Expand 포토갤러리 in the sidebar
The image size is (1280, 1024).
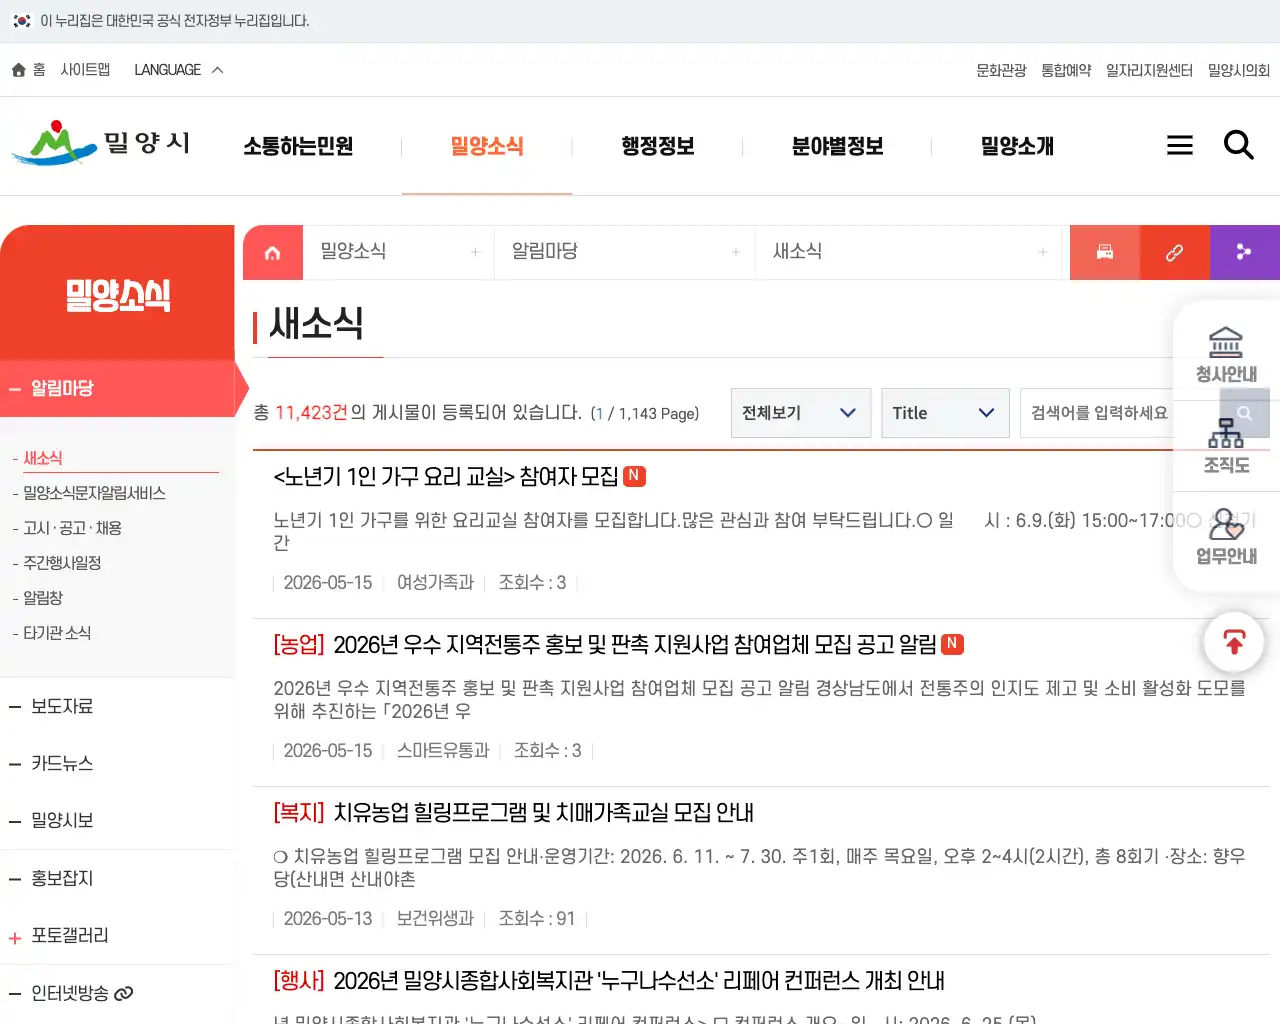(69, 935)
